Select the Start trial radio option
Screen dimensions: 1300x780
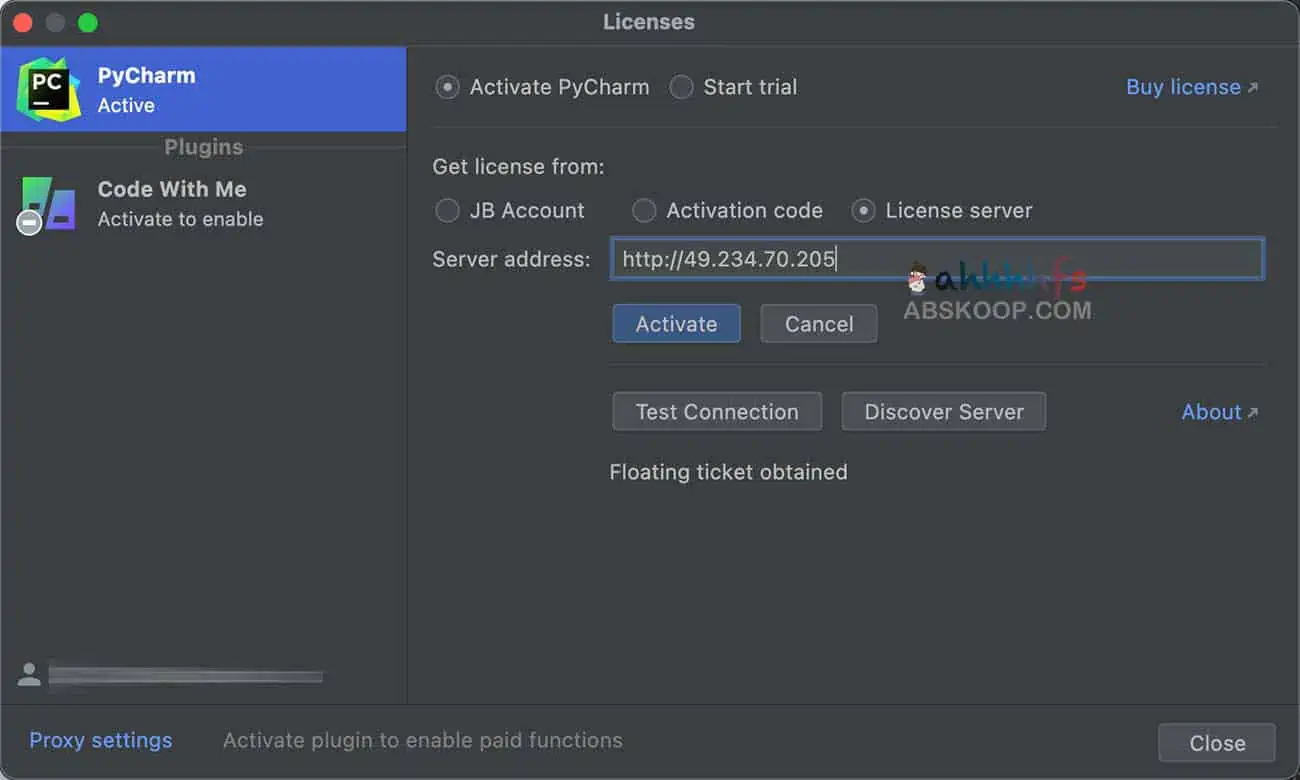[x=681, y=87]
